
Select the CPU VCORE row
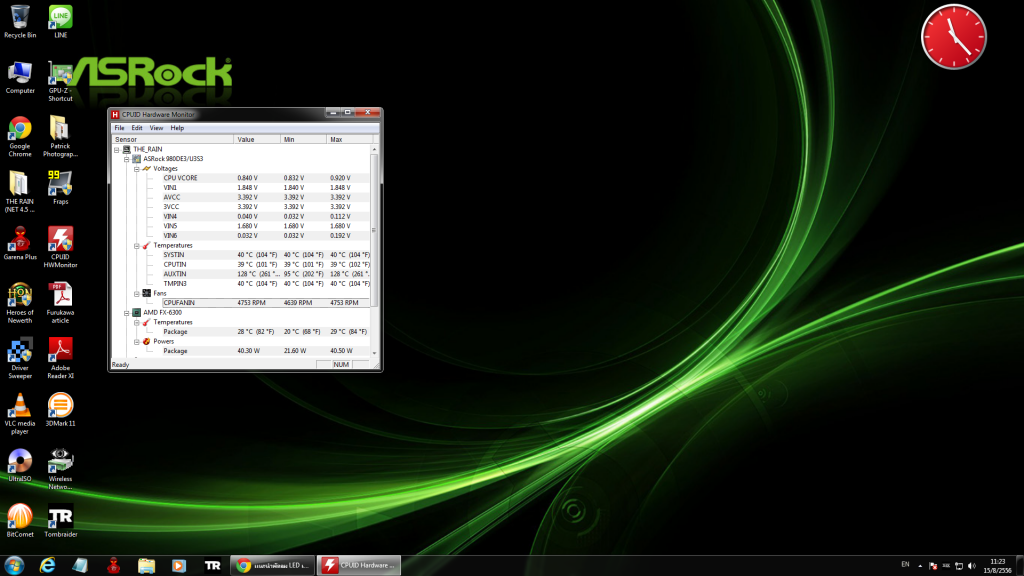[264, 178]
